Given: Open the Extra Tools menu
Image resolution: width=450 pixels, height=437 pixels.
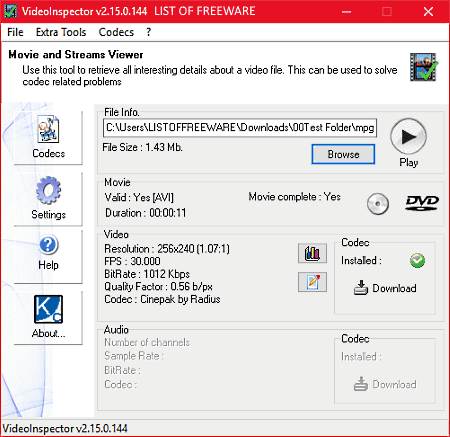Looking at the screenshot, I should [x=61, y=32].
